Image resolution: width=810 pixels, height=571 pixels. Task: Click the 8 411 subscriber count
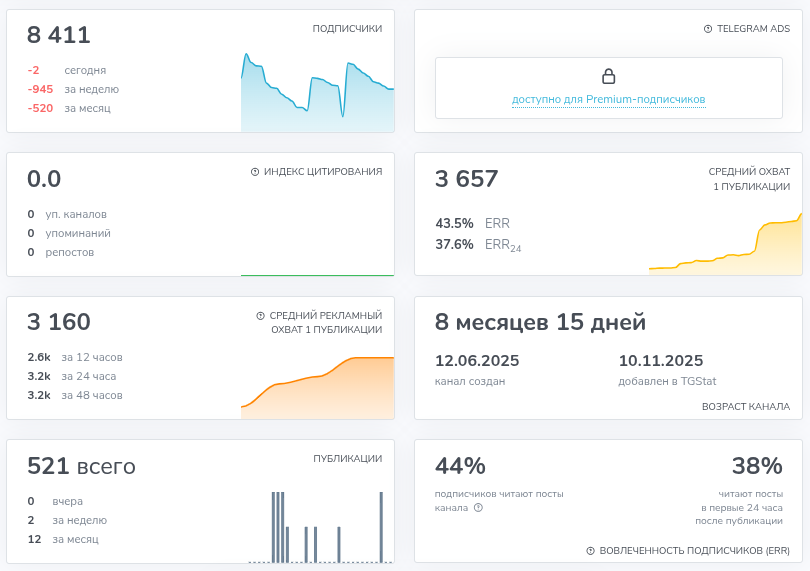pos(59,36)
